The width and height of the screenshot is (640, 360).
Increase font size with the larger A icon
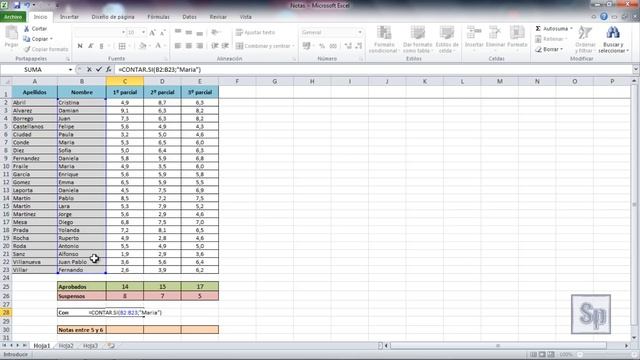[152, 32]
